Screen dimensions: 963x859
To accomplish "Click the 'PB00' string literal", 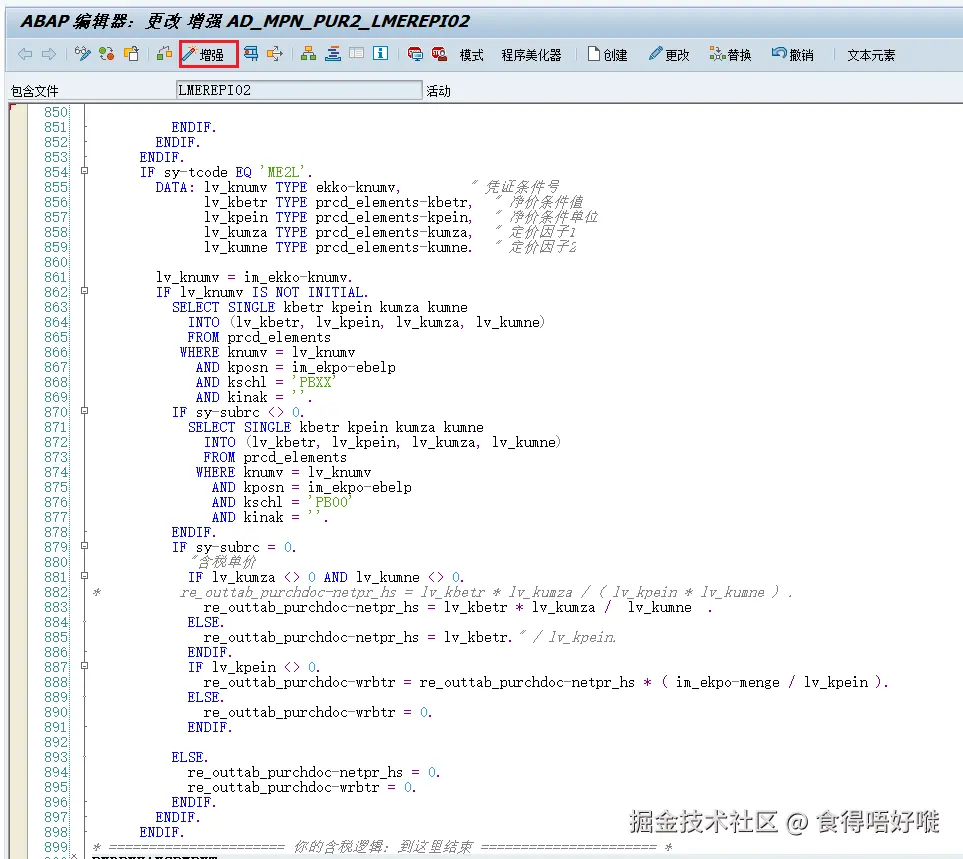I will 330,502.
